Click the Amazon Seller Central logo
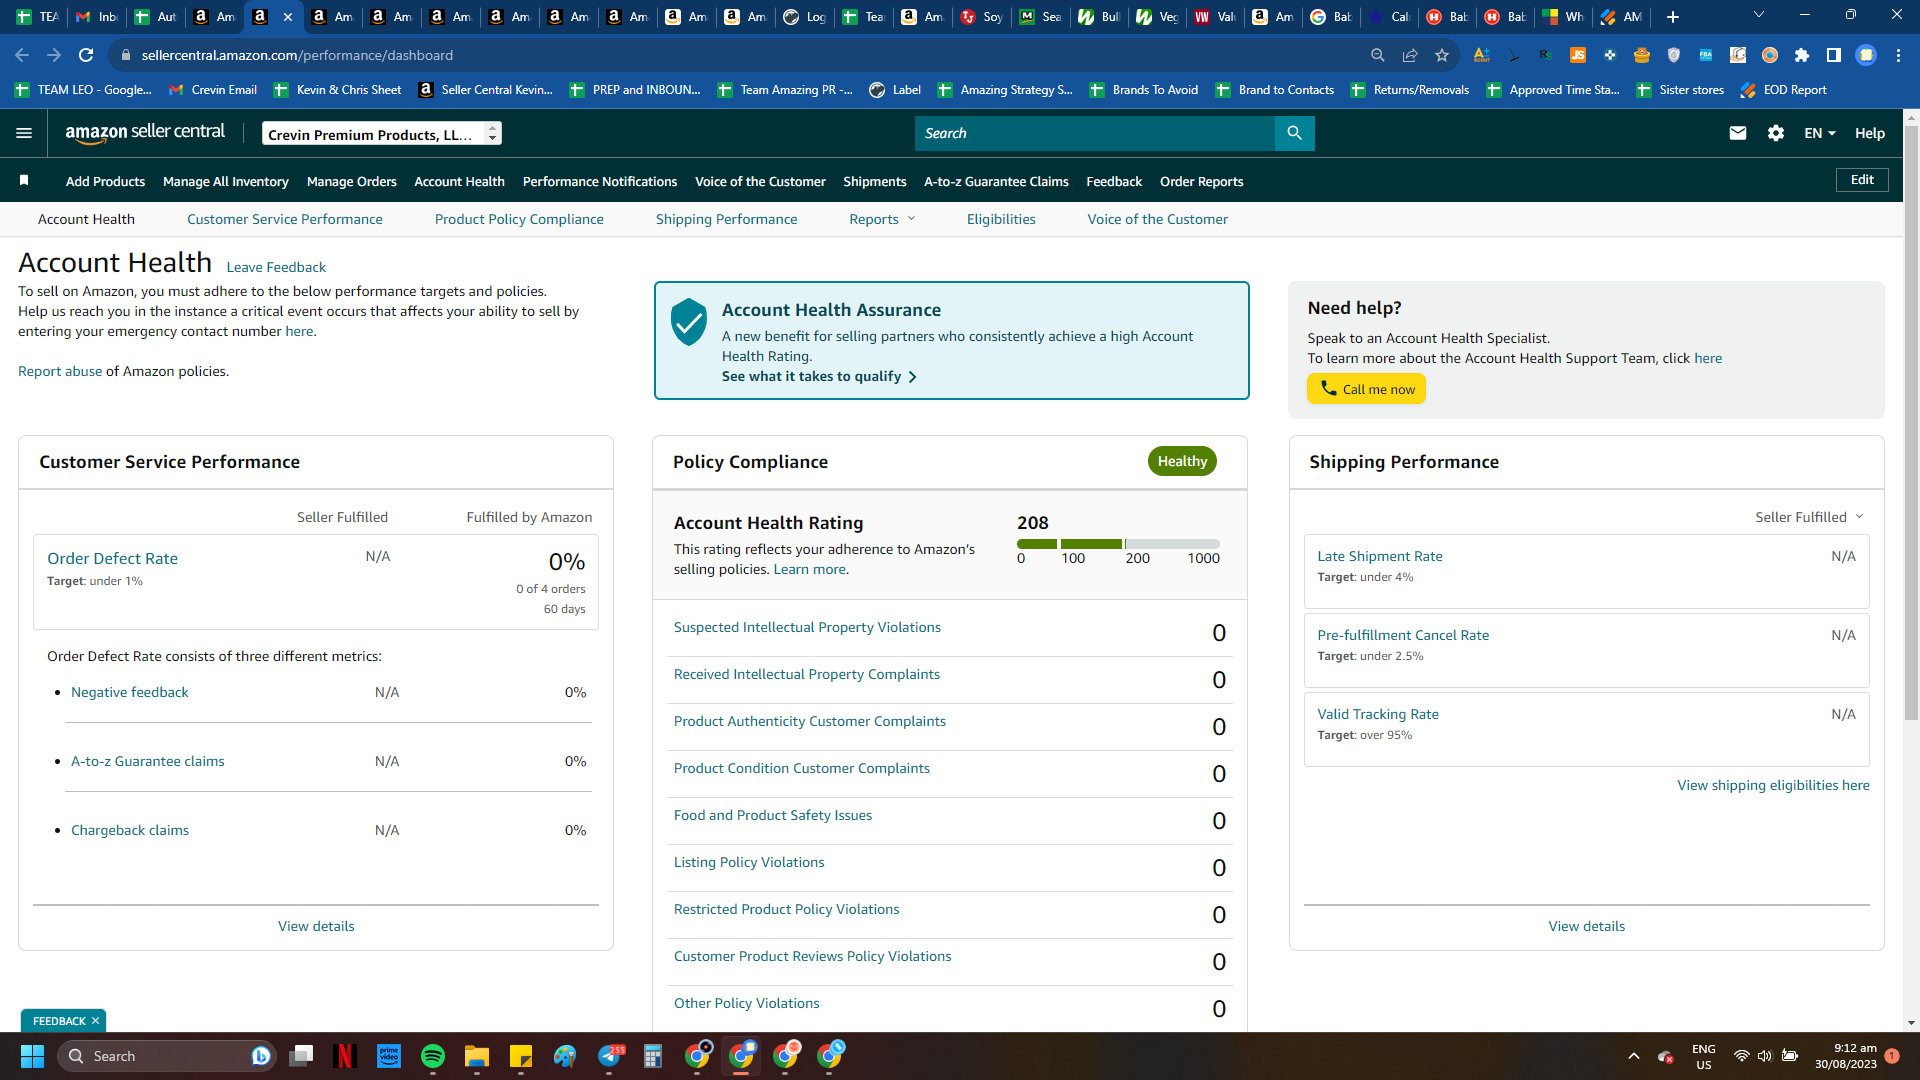The width and height of the screenshot is (1920, 1080). (145, 133)
